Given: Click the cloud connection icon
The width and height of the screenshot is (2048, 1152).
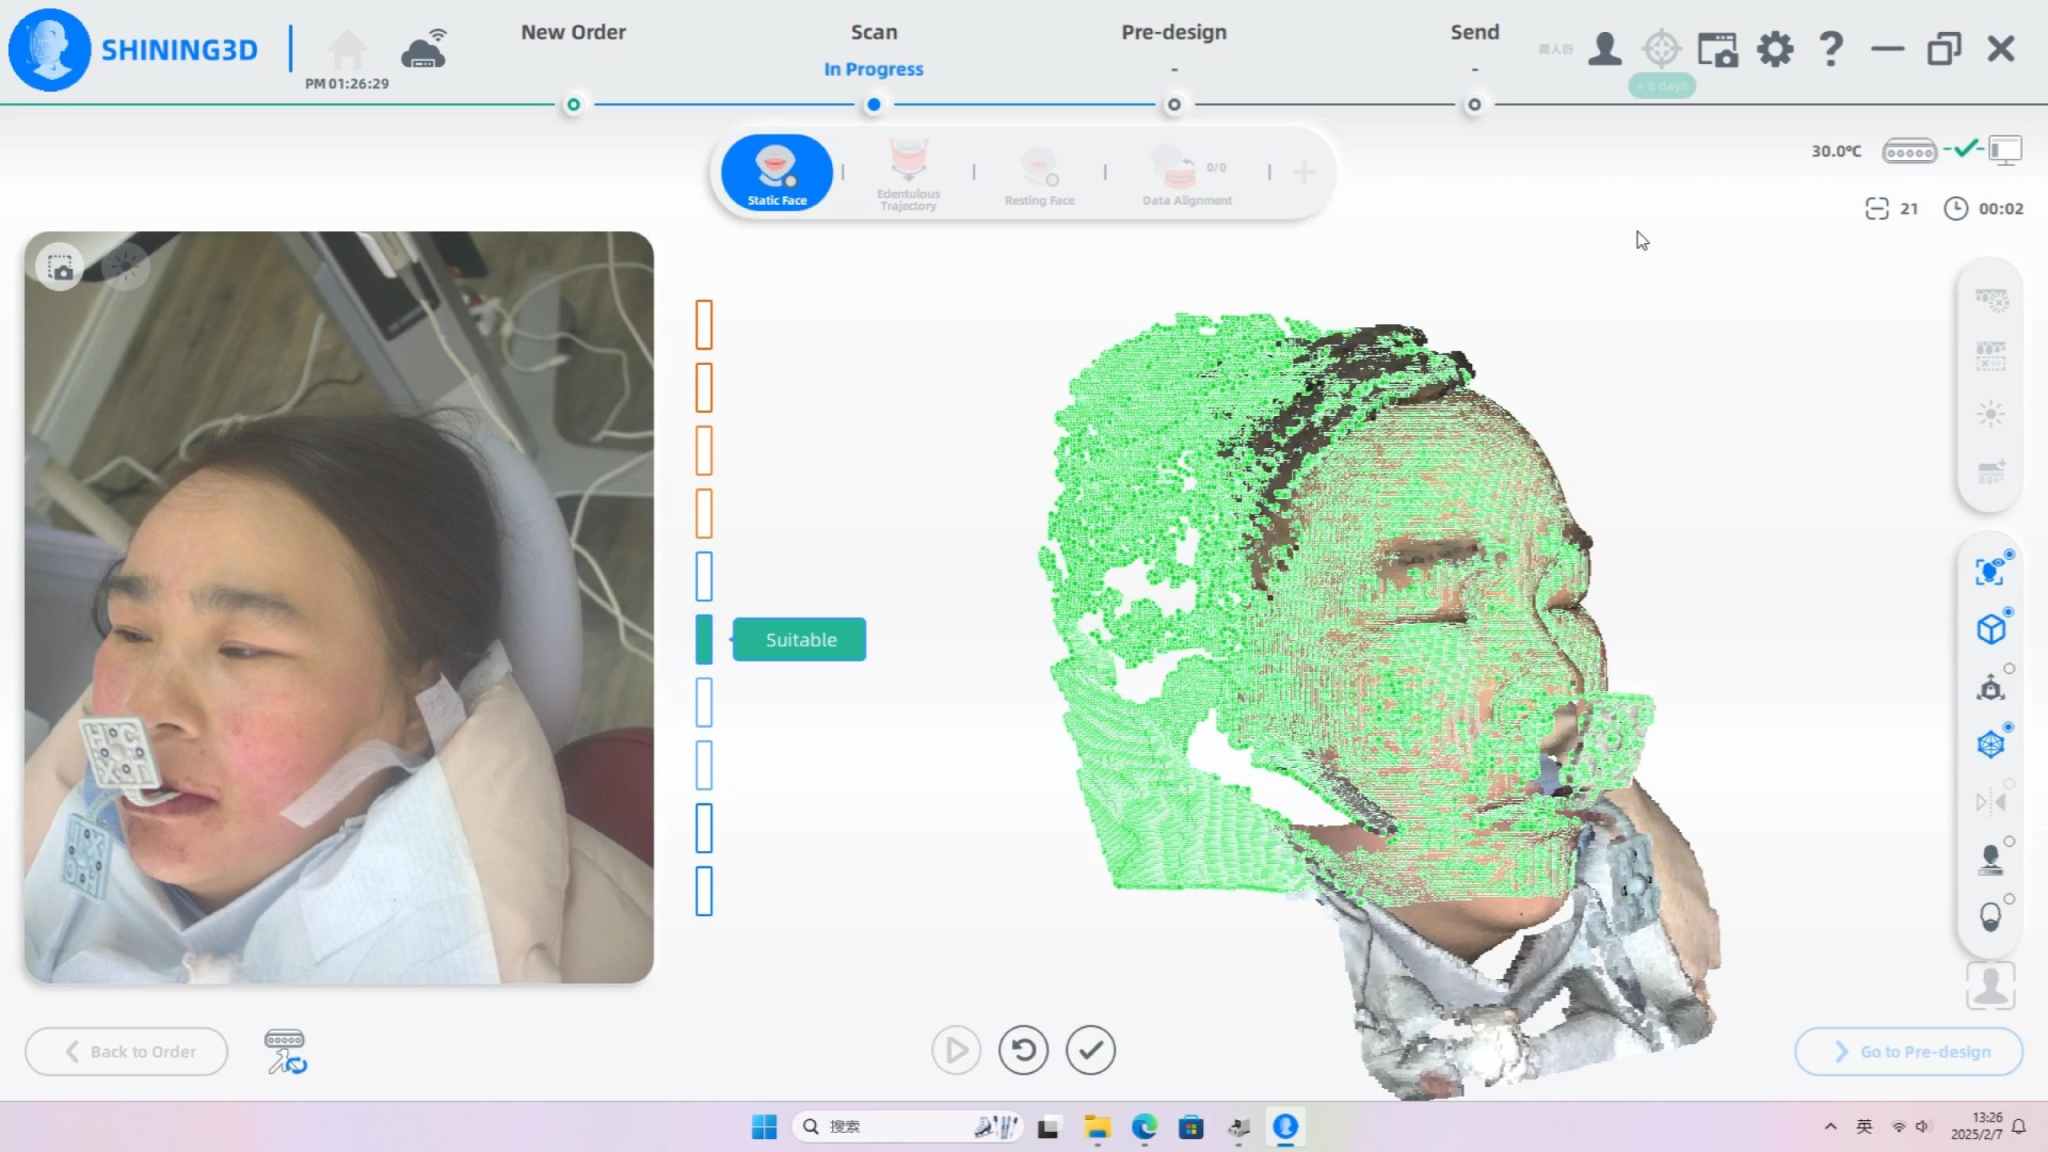Looking at the screenshot, I should point(424,50).
